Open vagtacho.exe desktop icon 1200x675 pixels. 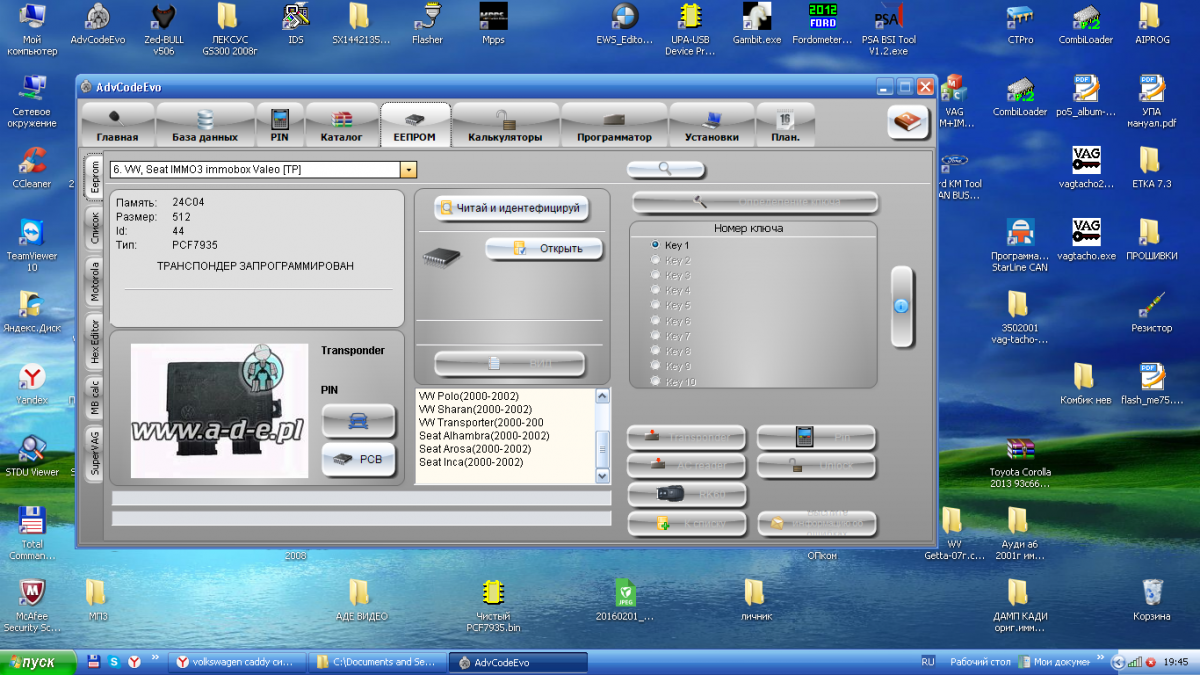(x=1087, y=240)
